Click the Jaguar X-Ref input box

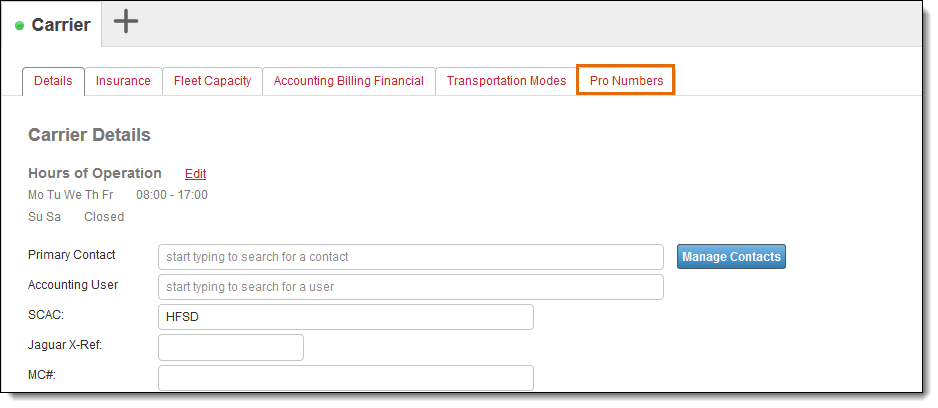[231, 348]
